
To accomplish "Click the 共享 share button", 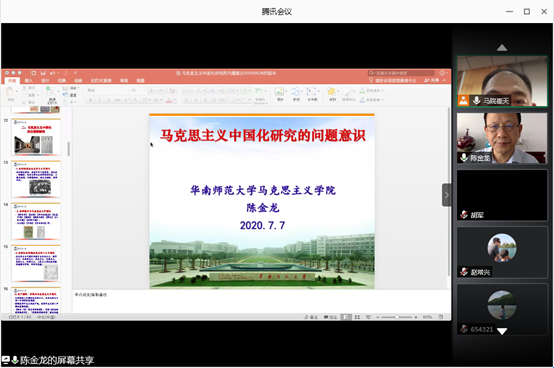I will pos(432,81).
